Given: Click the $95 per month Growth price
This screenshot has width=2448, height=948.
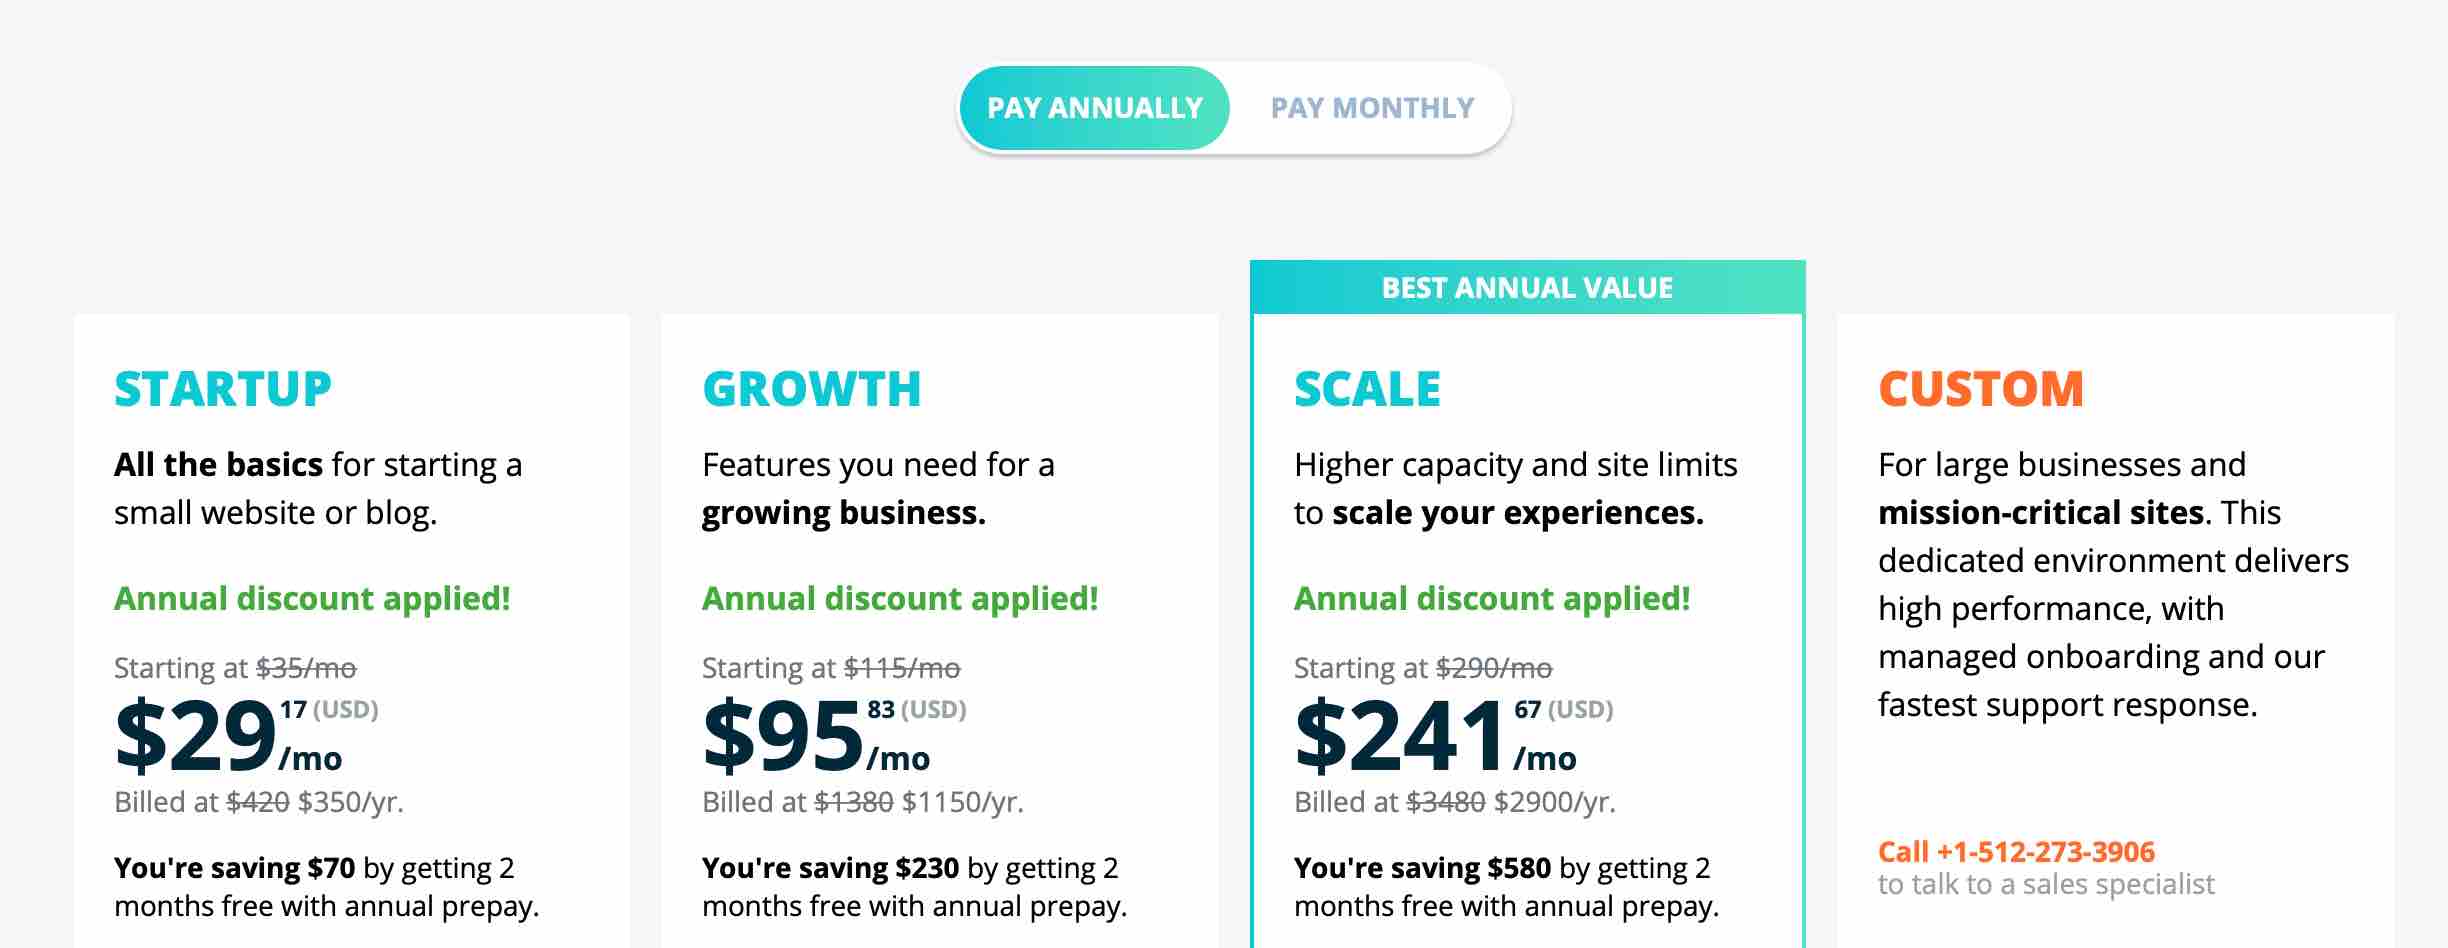Looking at the screenshot, I should tap(834, 737).
